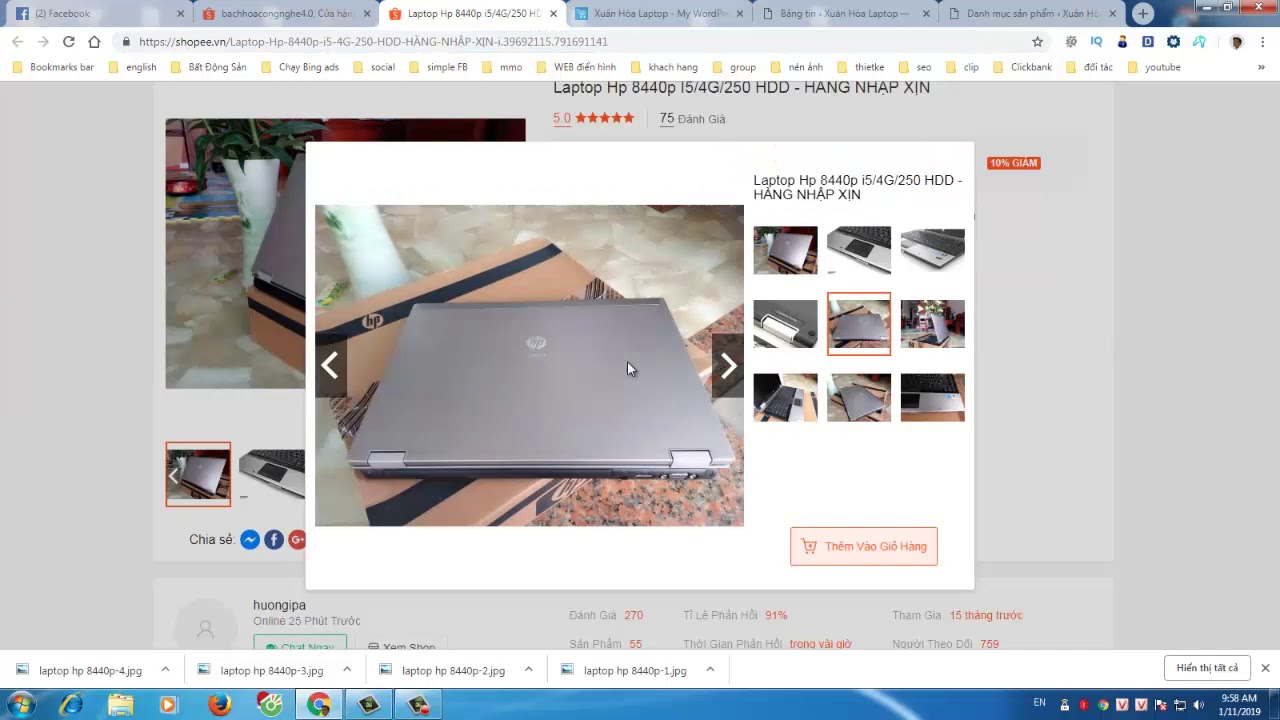Open the Clickbank bookmarks folder

click(x=1022, y=67)
